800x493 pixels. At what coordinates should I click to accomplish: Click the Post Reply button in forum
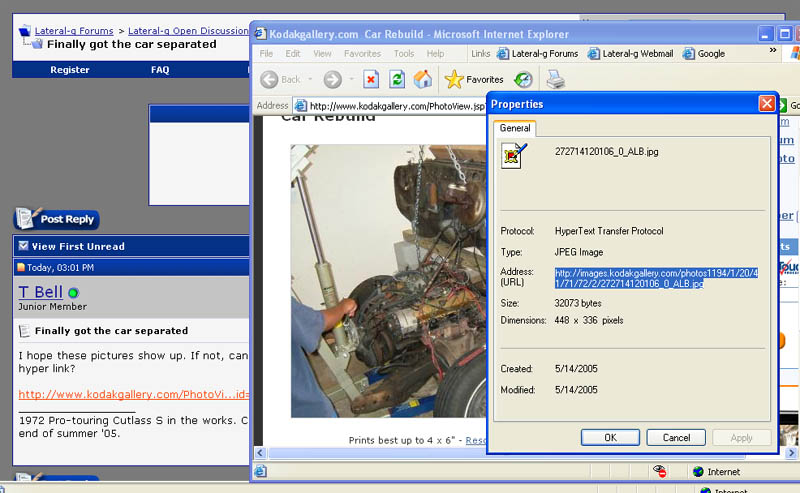point(56,219)
